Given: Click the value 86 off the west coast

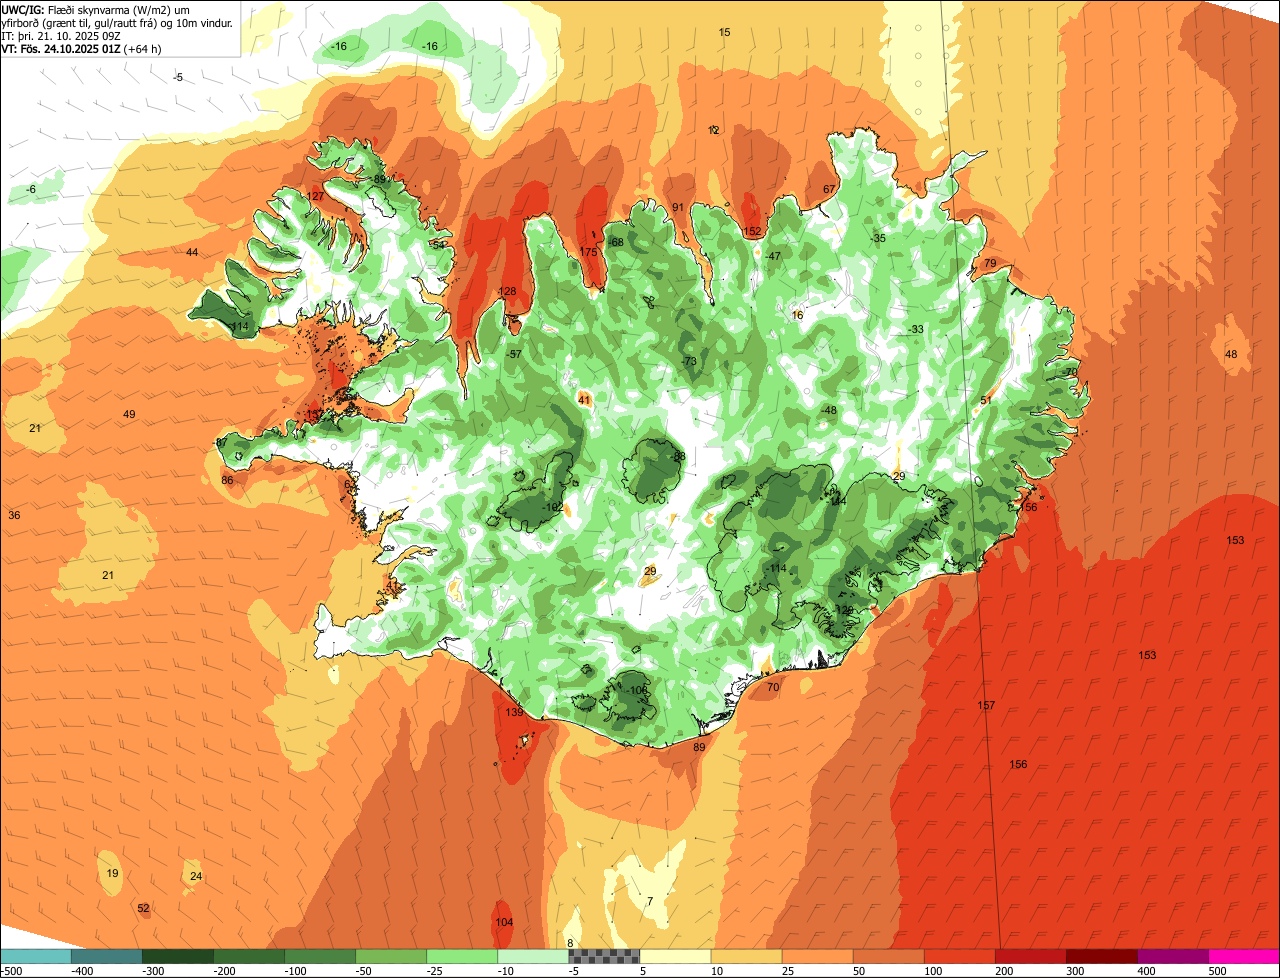Looking at the screenshot, I should [227, 480].
